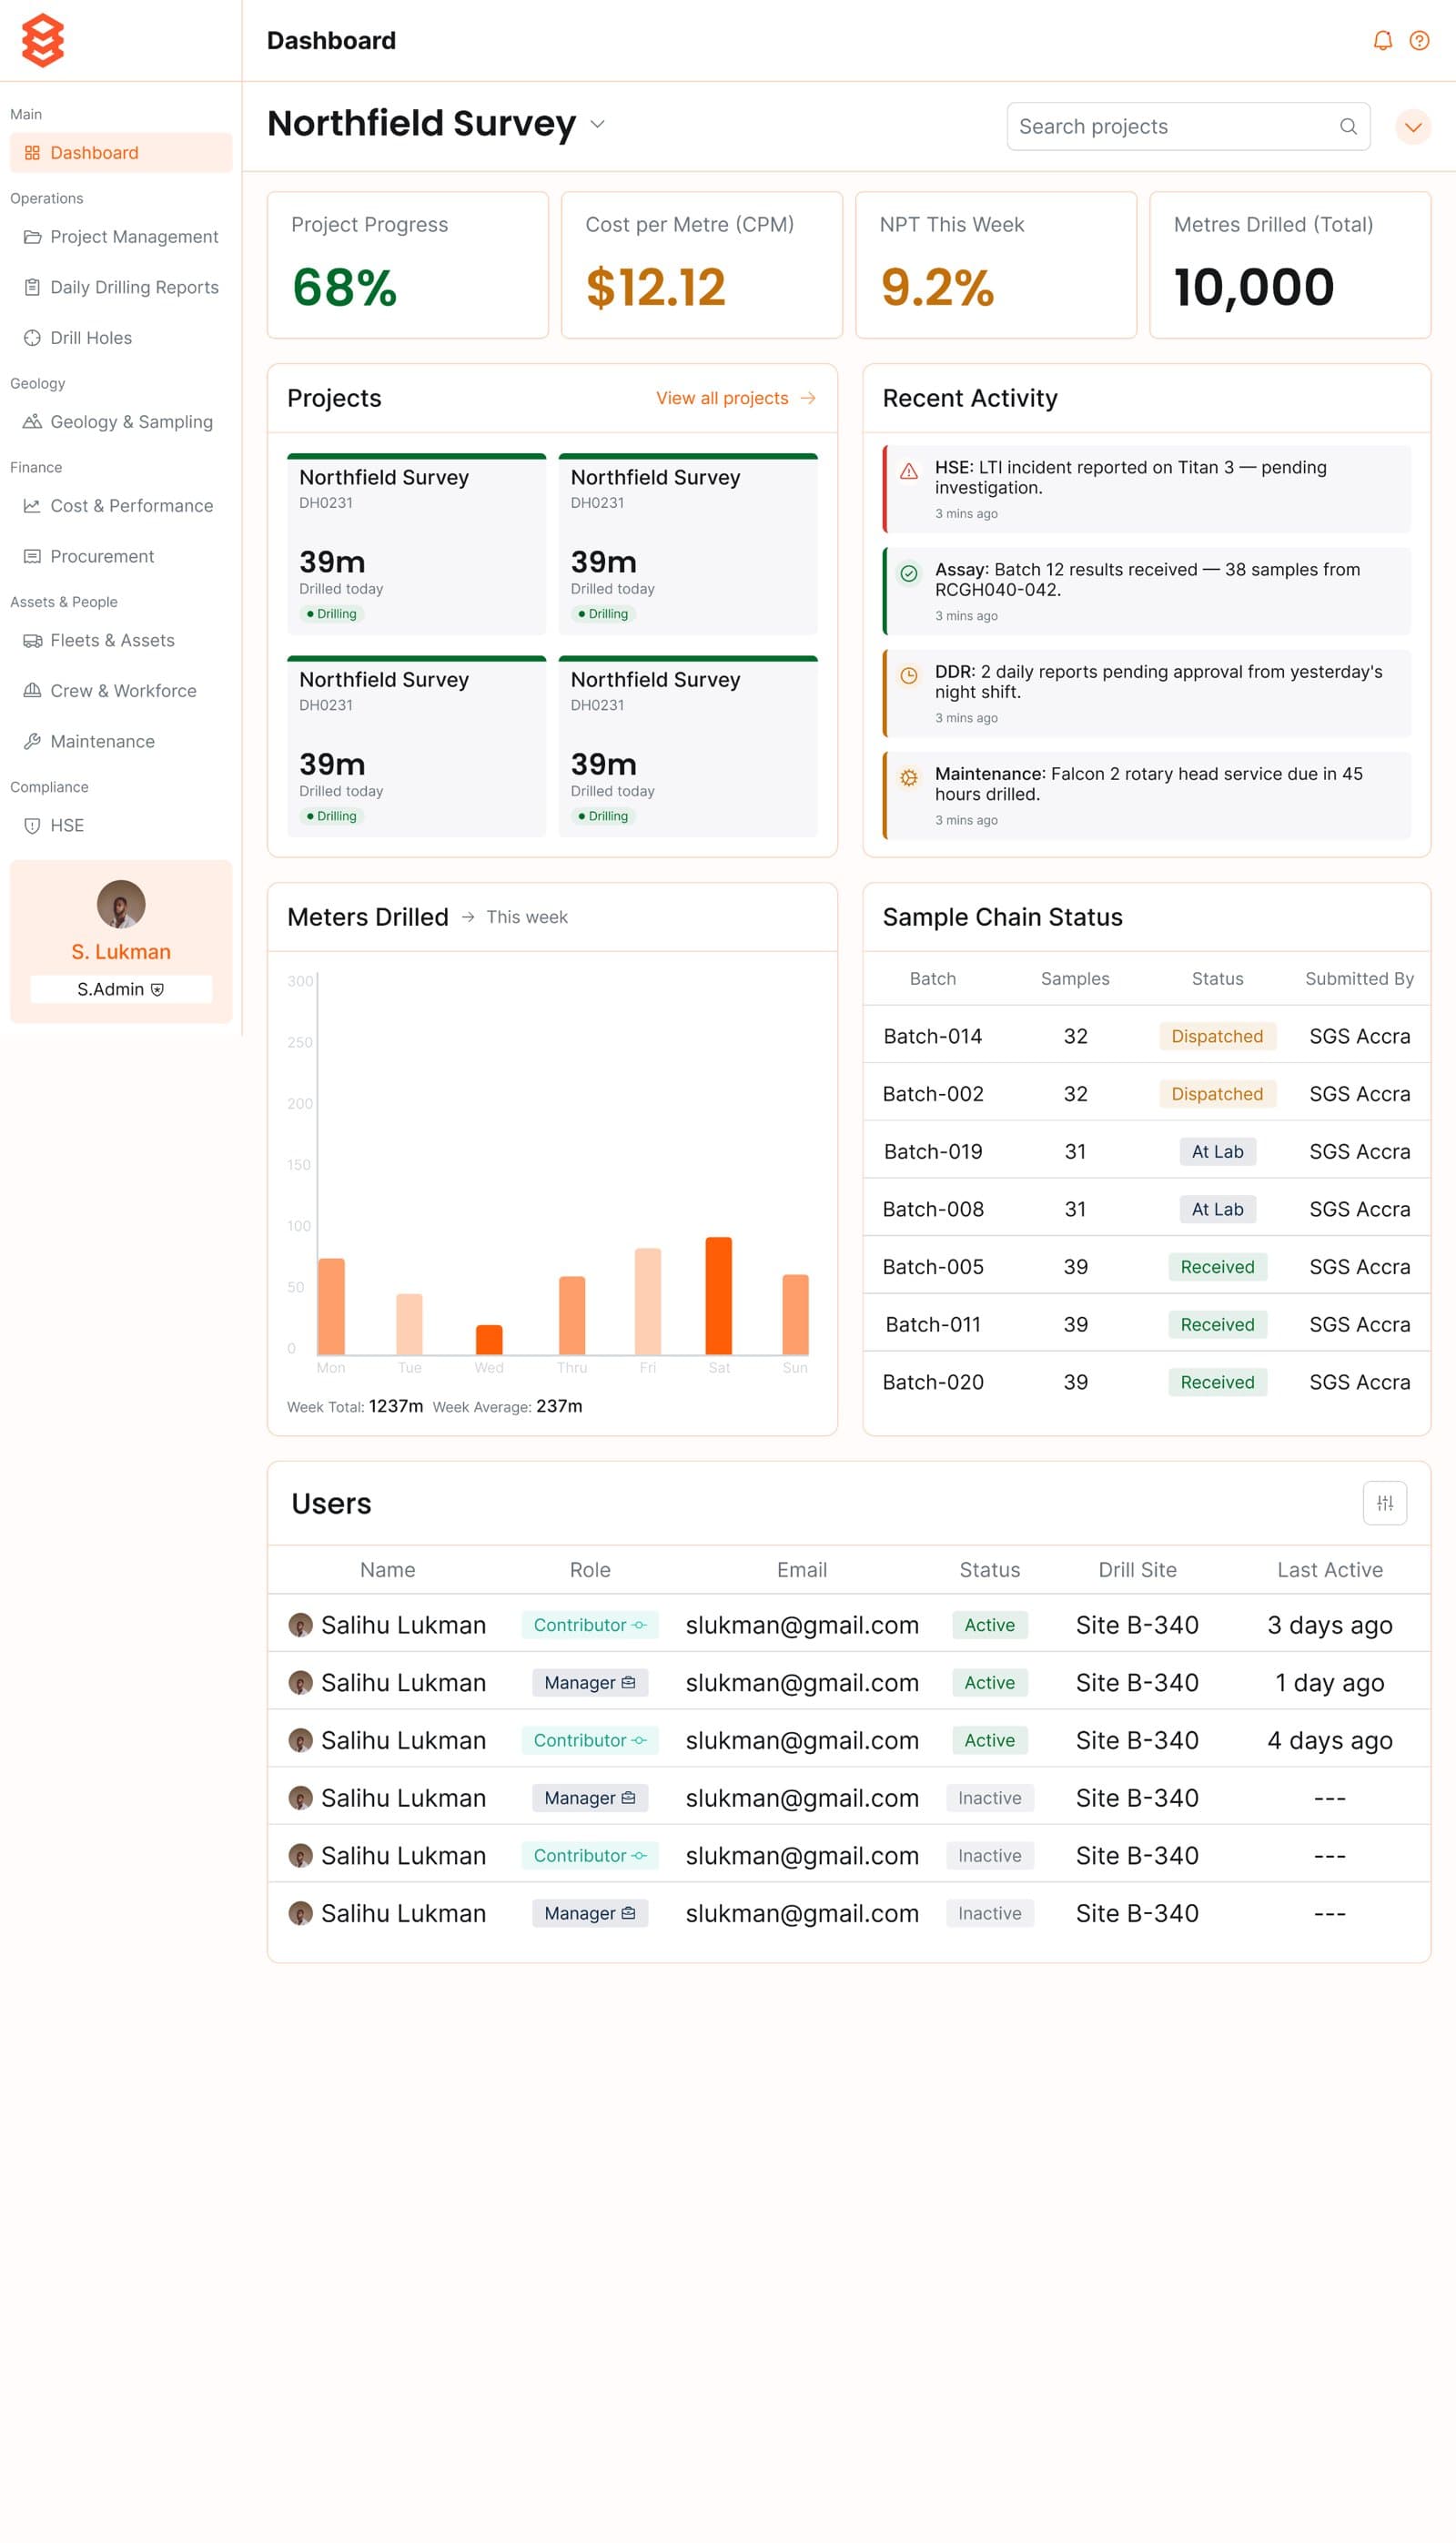This screenshot has width=1456, height=2543.
Task: Click Batch-020 in the sample table
Action: point(933,1382)
